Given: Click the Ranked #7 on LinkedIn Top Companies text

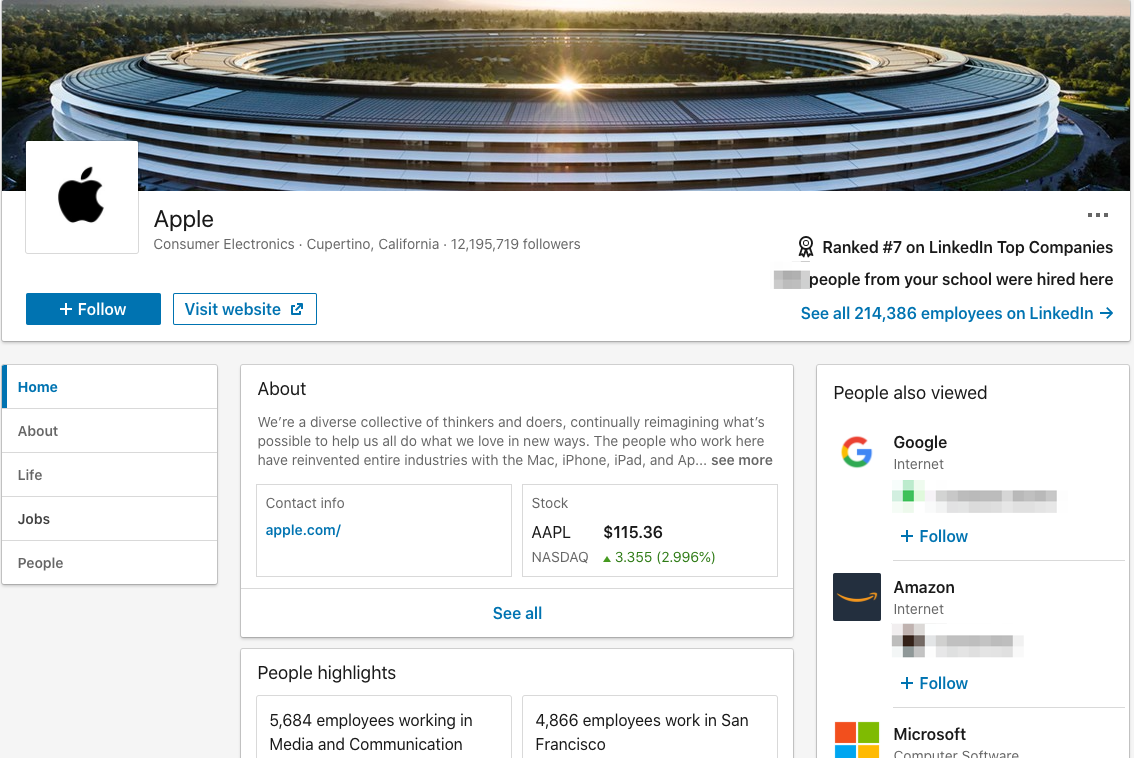Looking at the screenshot, I should tap(968, 247).
